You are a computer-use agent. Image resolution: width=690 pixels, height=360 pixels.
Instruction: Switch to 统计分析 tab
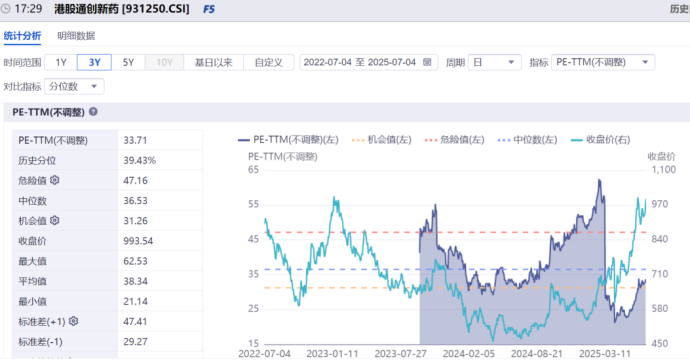click(x=22, y=36)
